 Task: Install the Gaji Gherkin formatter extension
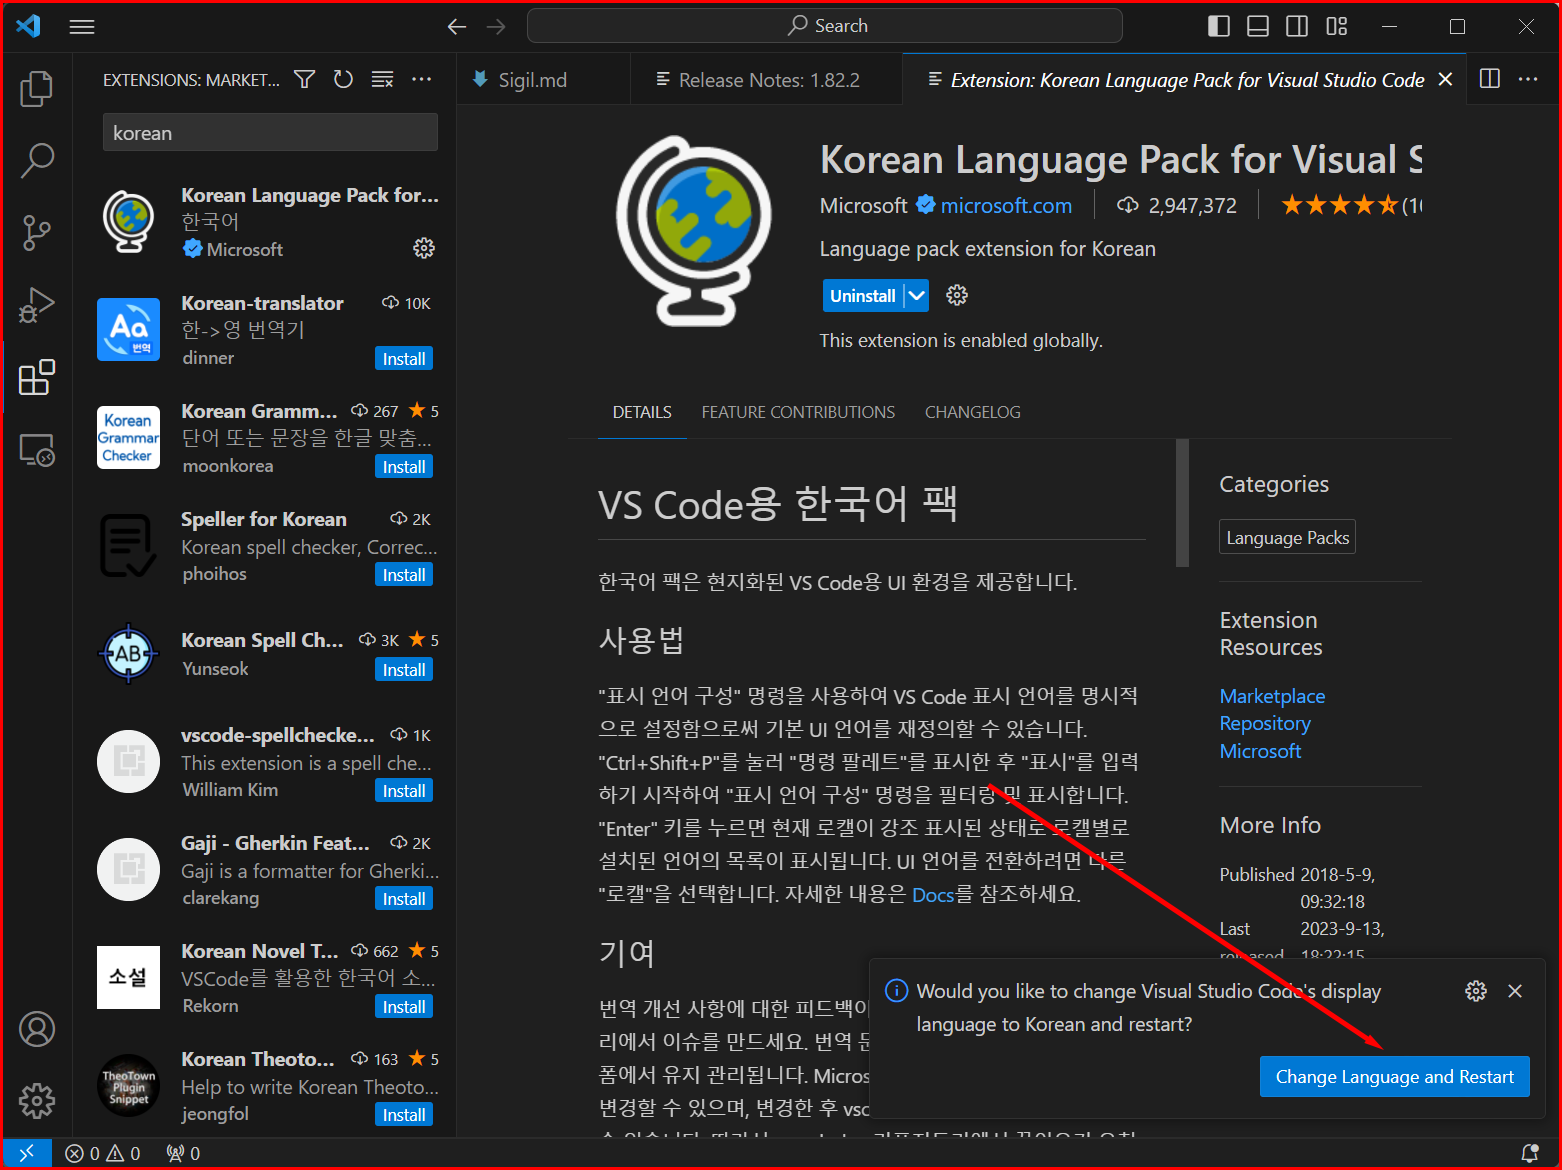click(404, 899)
